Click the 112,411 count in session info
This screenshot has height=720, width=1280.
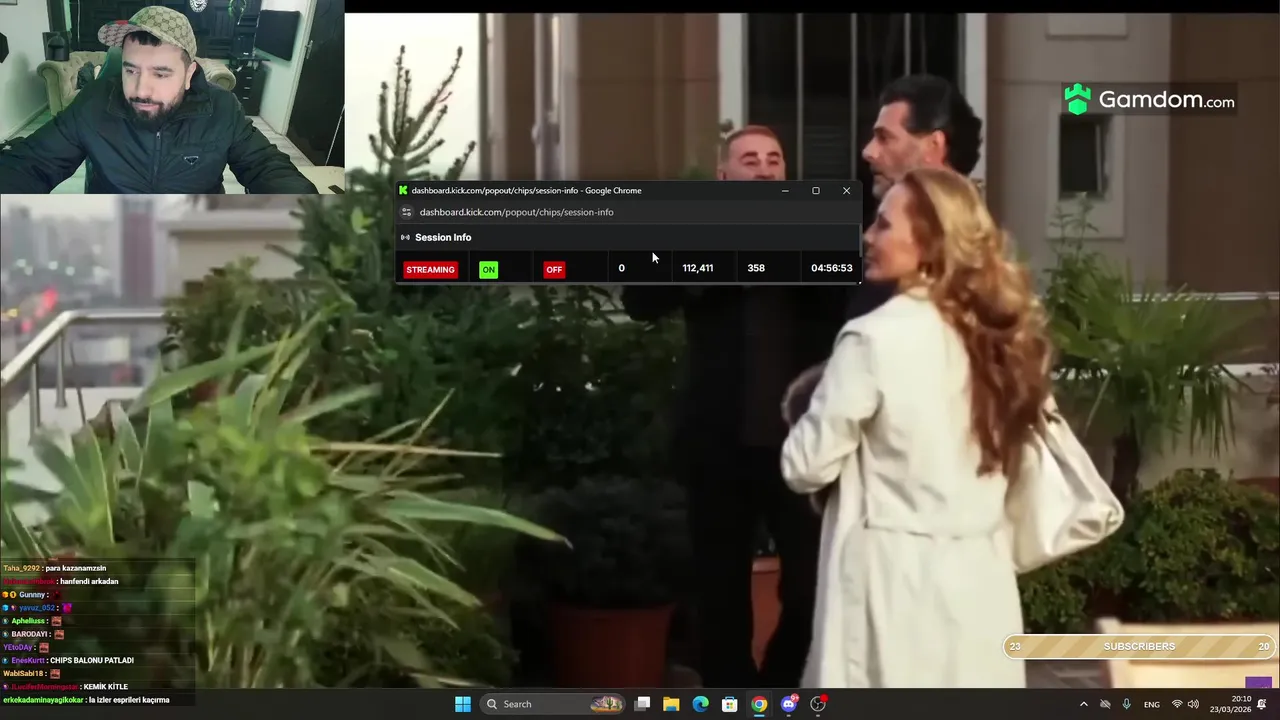click(698, 268)
